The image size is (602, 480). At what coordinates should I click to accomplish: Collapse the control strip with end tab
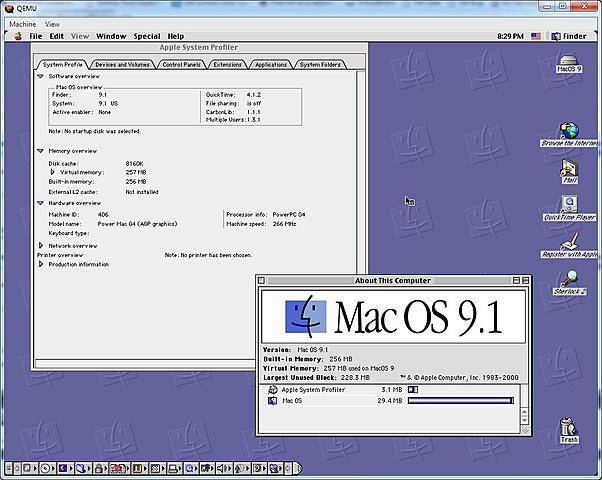[298, 468]
